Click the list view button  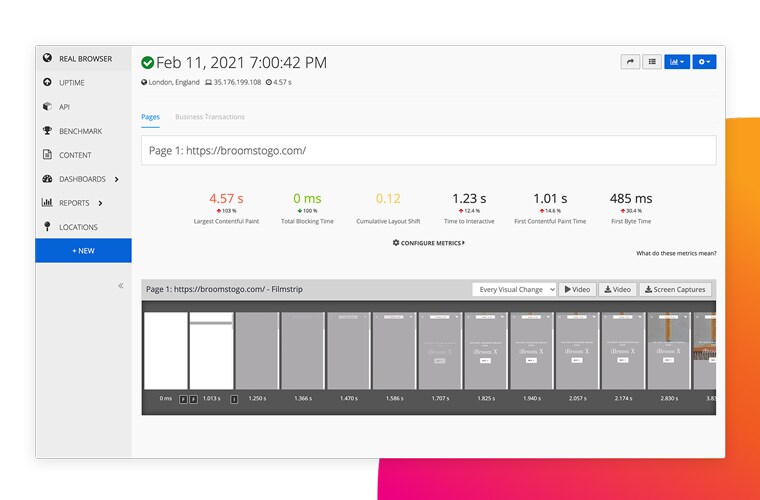pos(652,62)
